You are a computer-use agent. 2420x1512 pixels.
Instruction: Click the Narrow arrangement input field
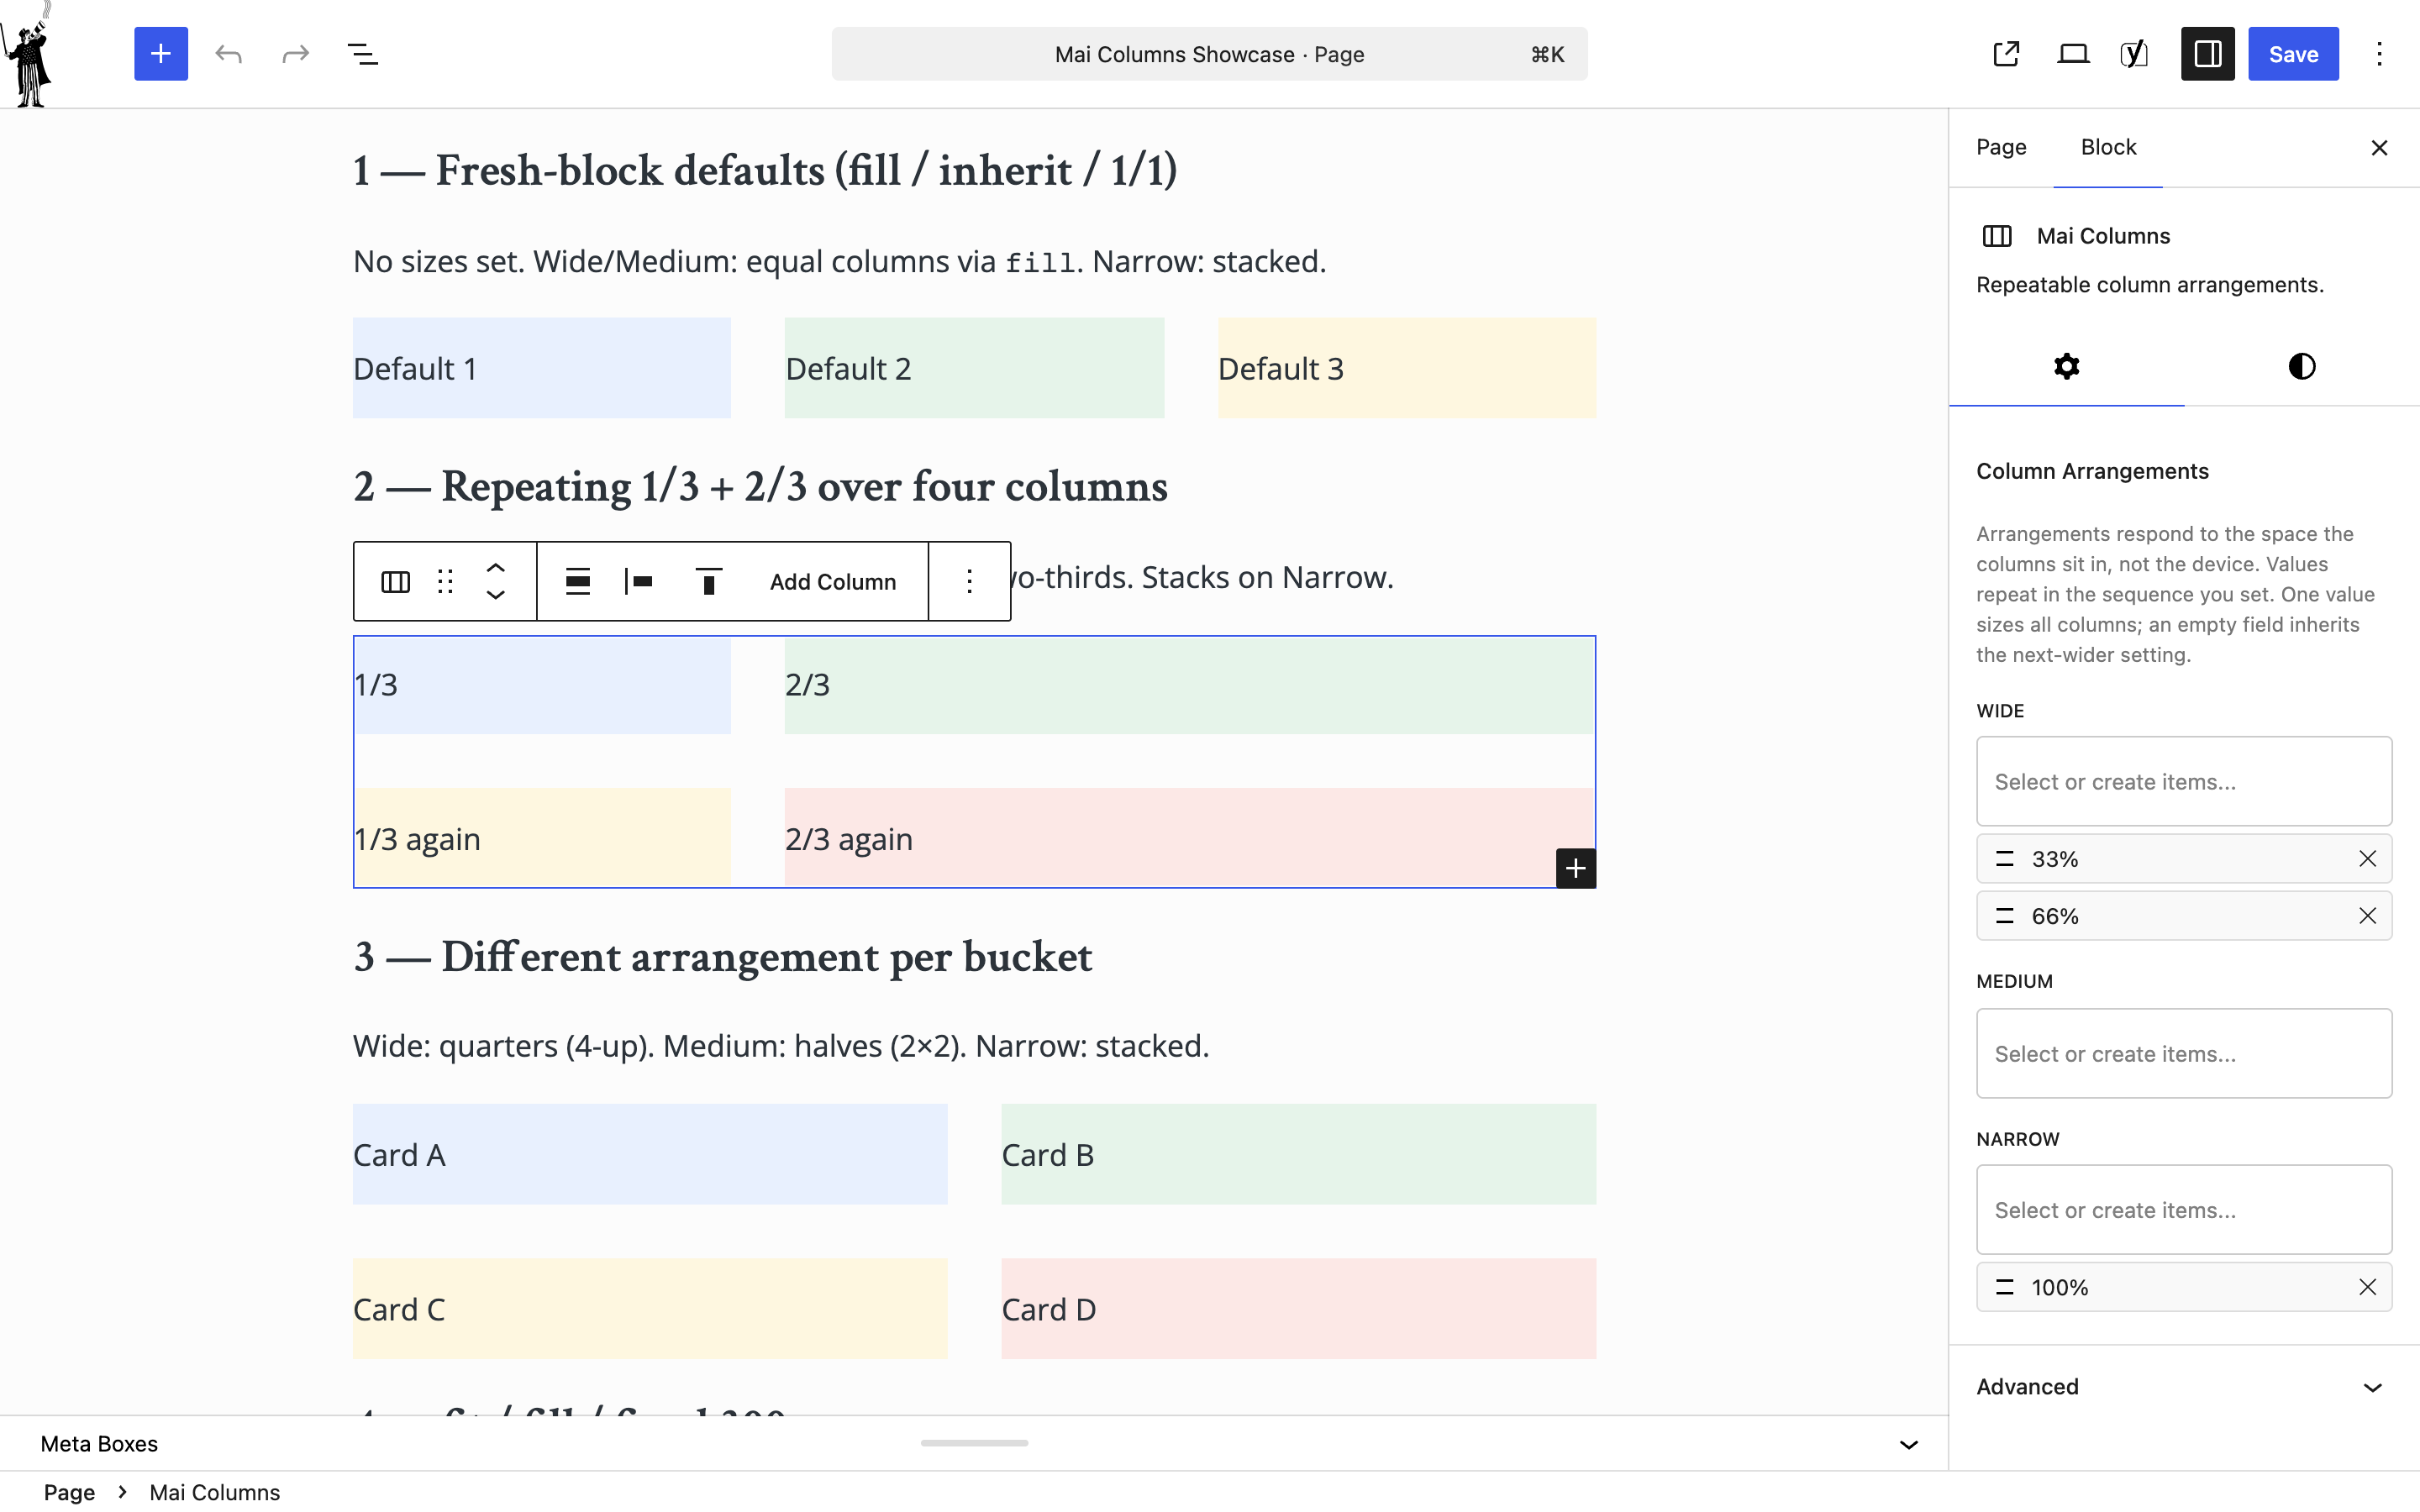pos(2184,1209)
